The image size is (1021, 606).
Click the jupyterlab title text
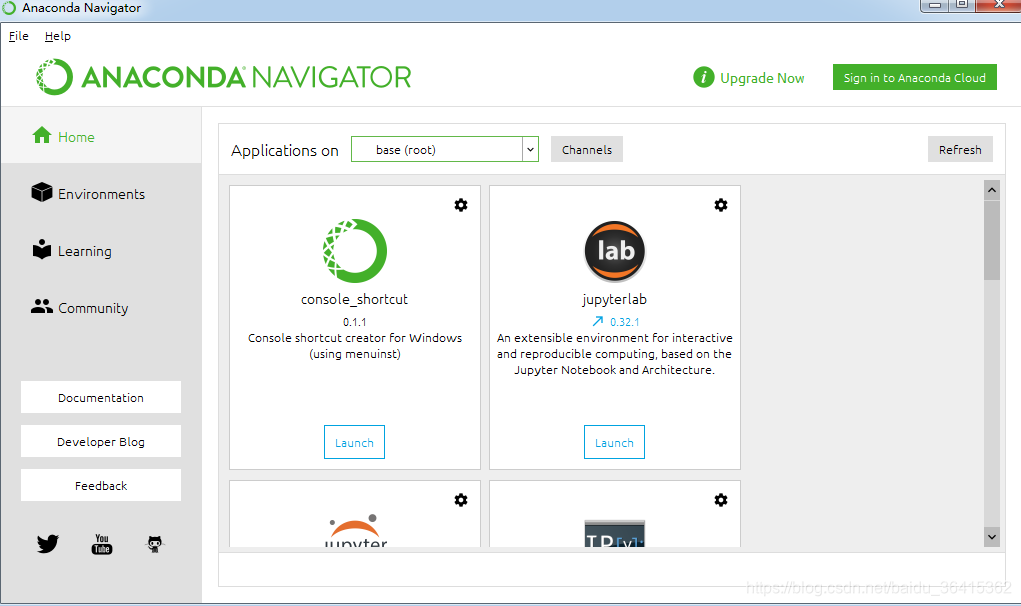click(614, 299)
